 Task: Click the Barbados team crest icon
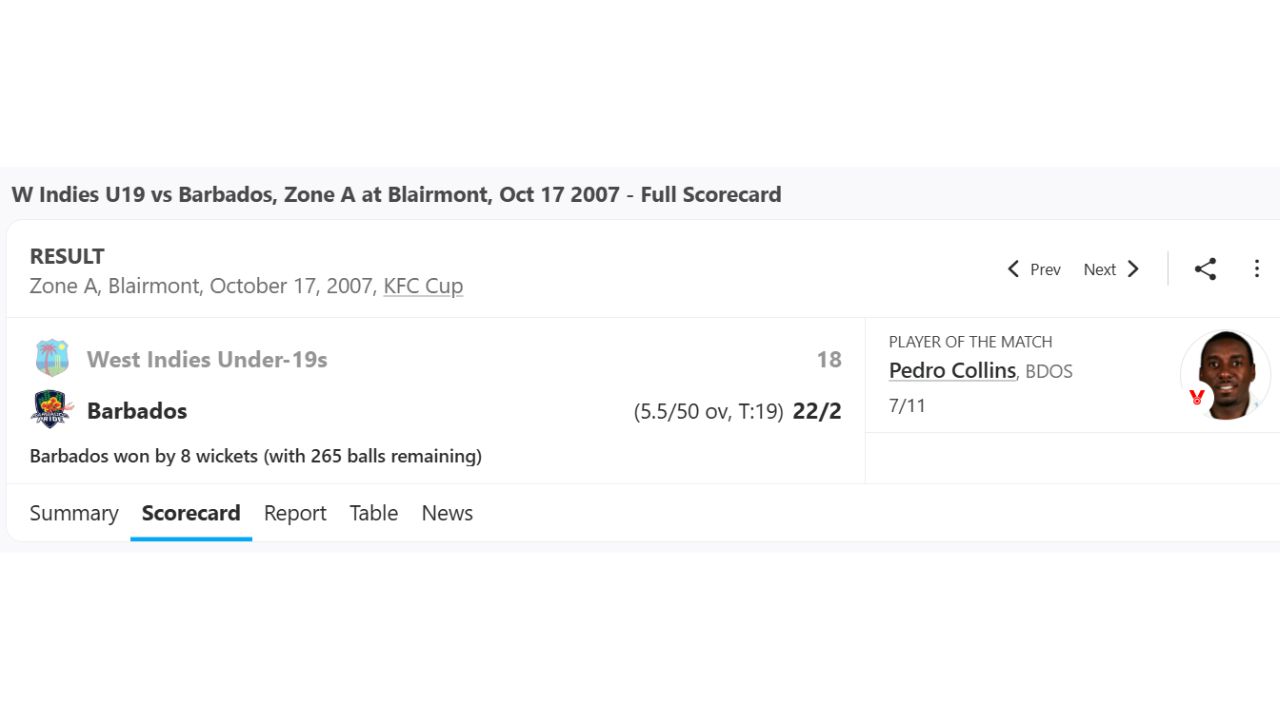tap(52, 410)
